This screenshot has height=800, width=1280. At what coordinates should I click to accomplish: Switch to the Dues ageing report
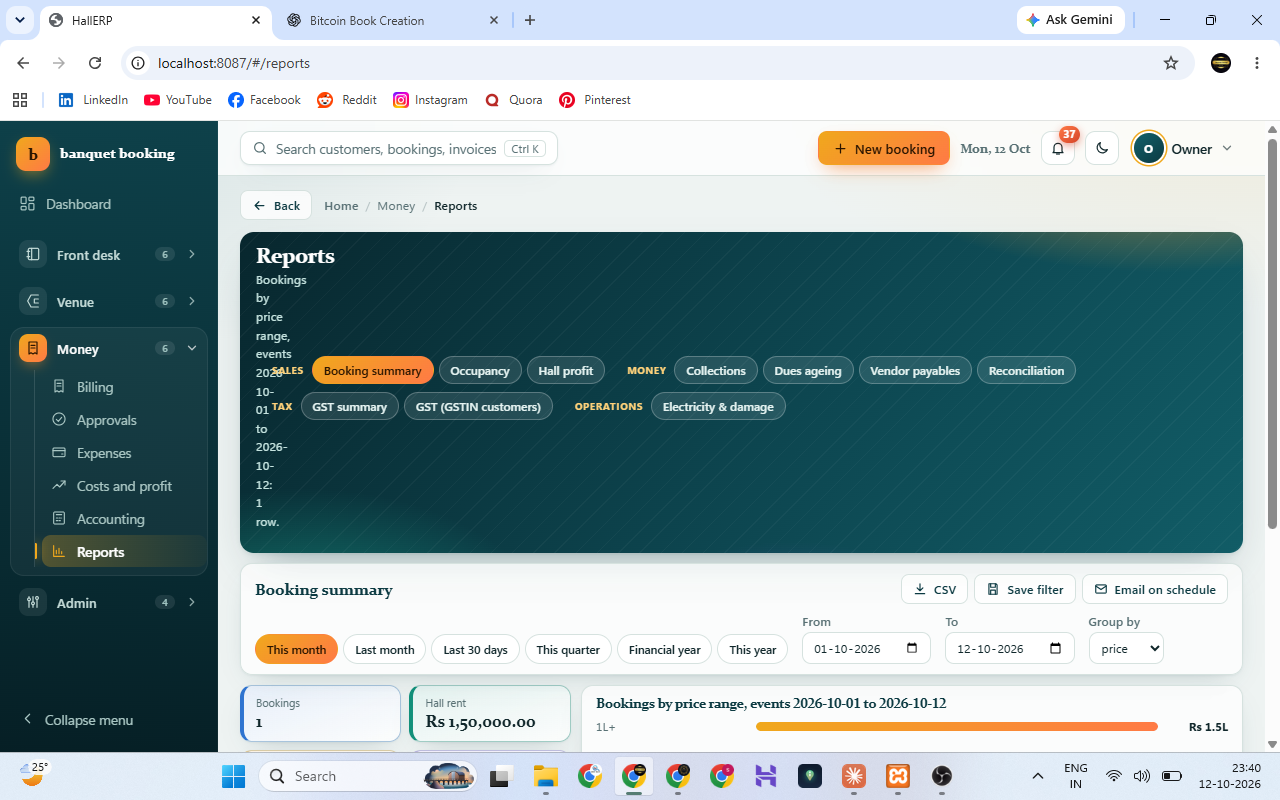point(808,371)
